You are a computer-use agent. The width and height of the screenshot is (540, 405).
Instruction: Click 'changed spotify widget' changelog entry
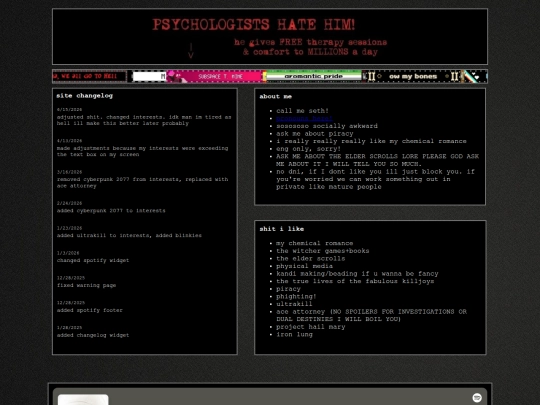click(93, 260)
